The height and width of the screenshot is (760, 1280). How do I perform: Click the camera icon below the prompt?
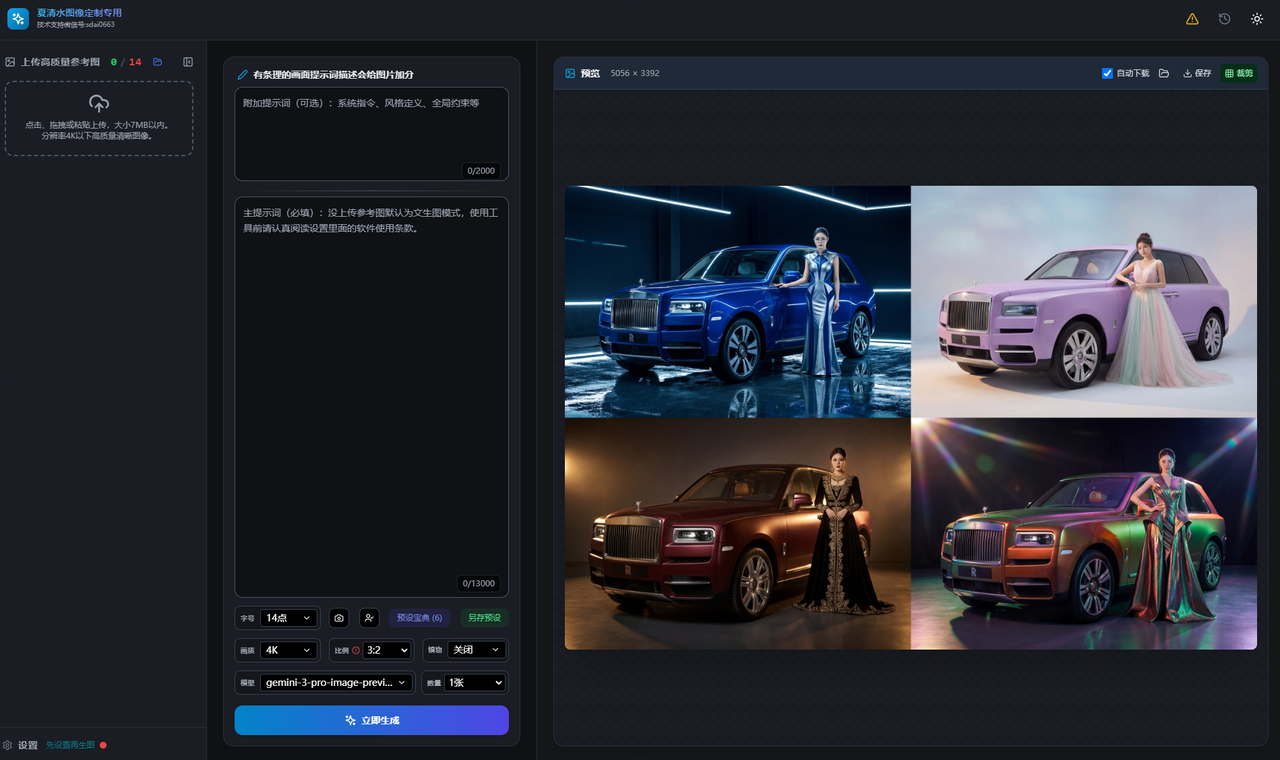coord(339,618)
